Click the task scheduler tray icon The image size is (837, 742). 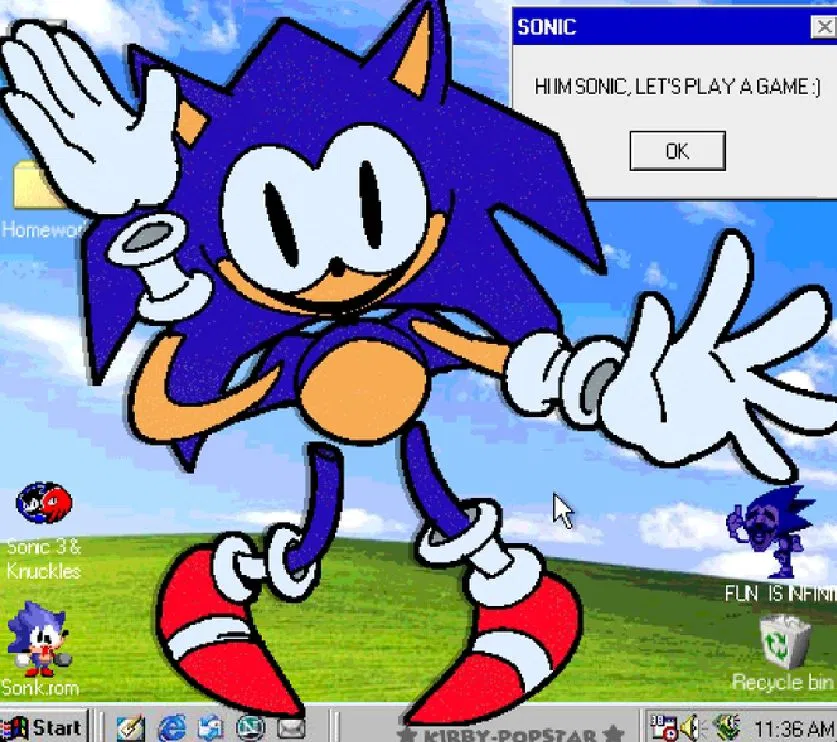[x=663, y=727]
